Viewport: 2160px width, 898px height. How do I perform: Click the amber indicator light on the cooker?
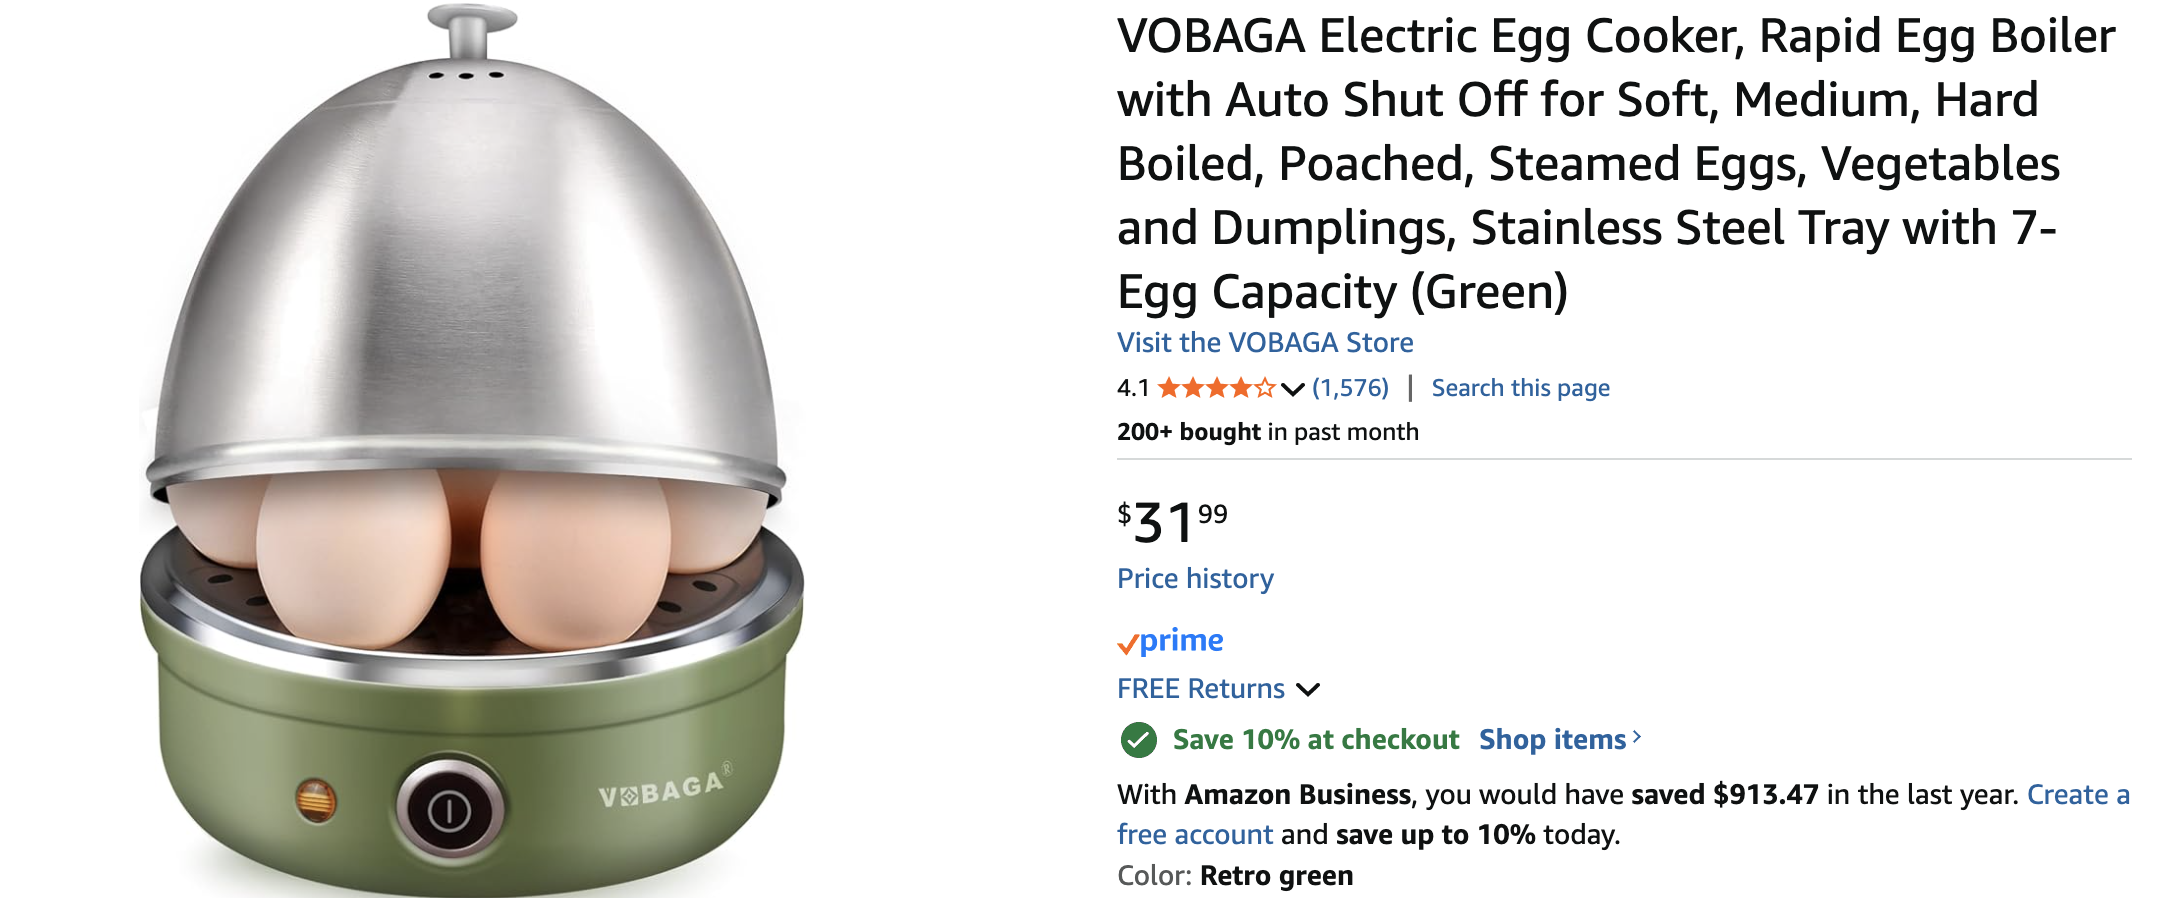click(x=316, y=800)
